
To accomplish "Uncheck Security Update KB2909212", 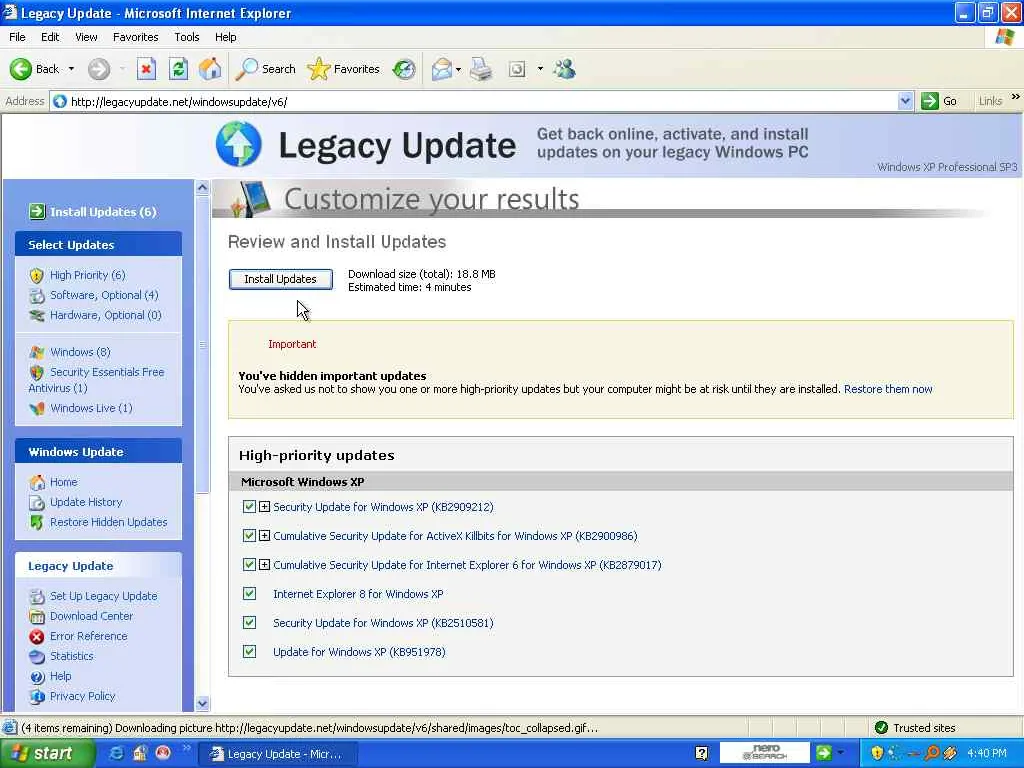I will 249,506.
